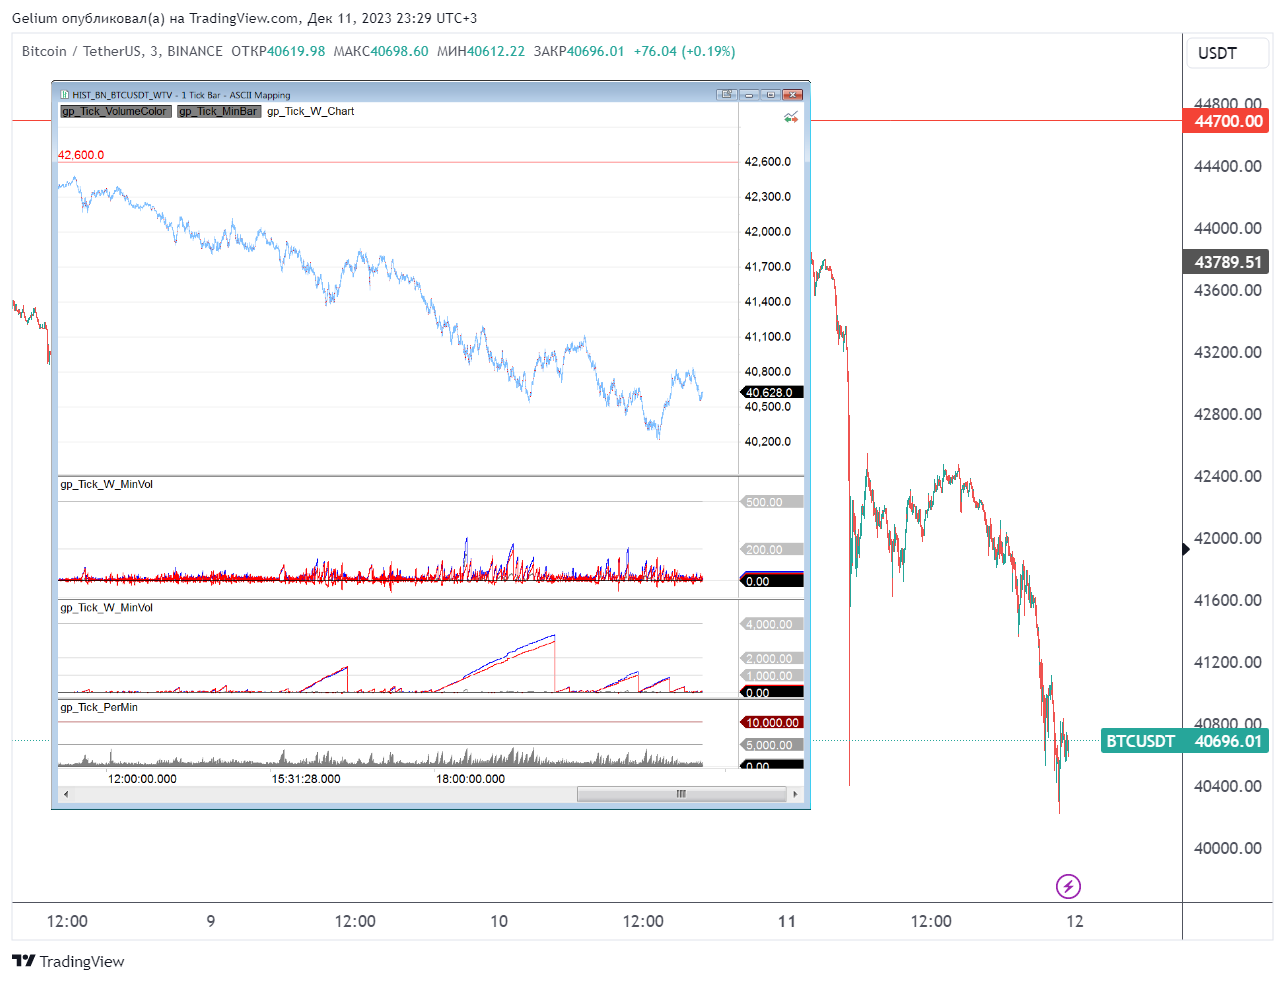Click the 42000.00 label on main price axis
Viewport: 1285px width, 982px height.
point(1228,538)
